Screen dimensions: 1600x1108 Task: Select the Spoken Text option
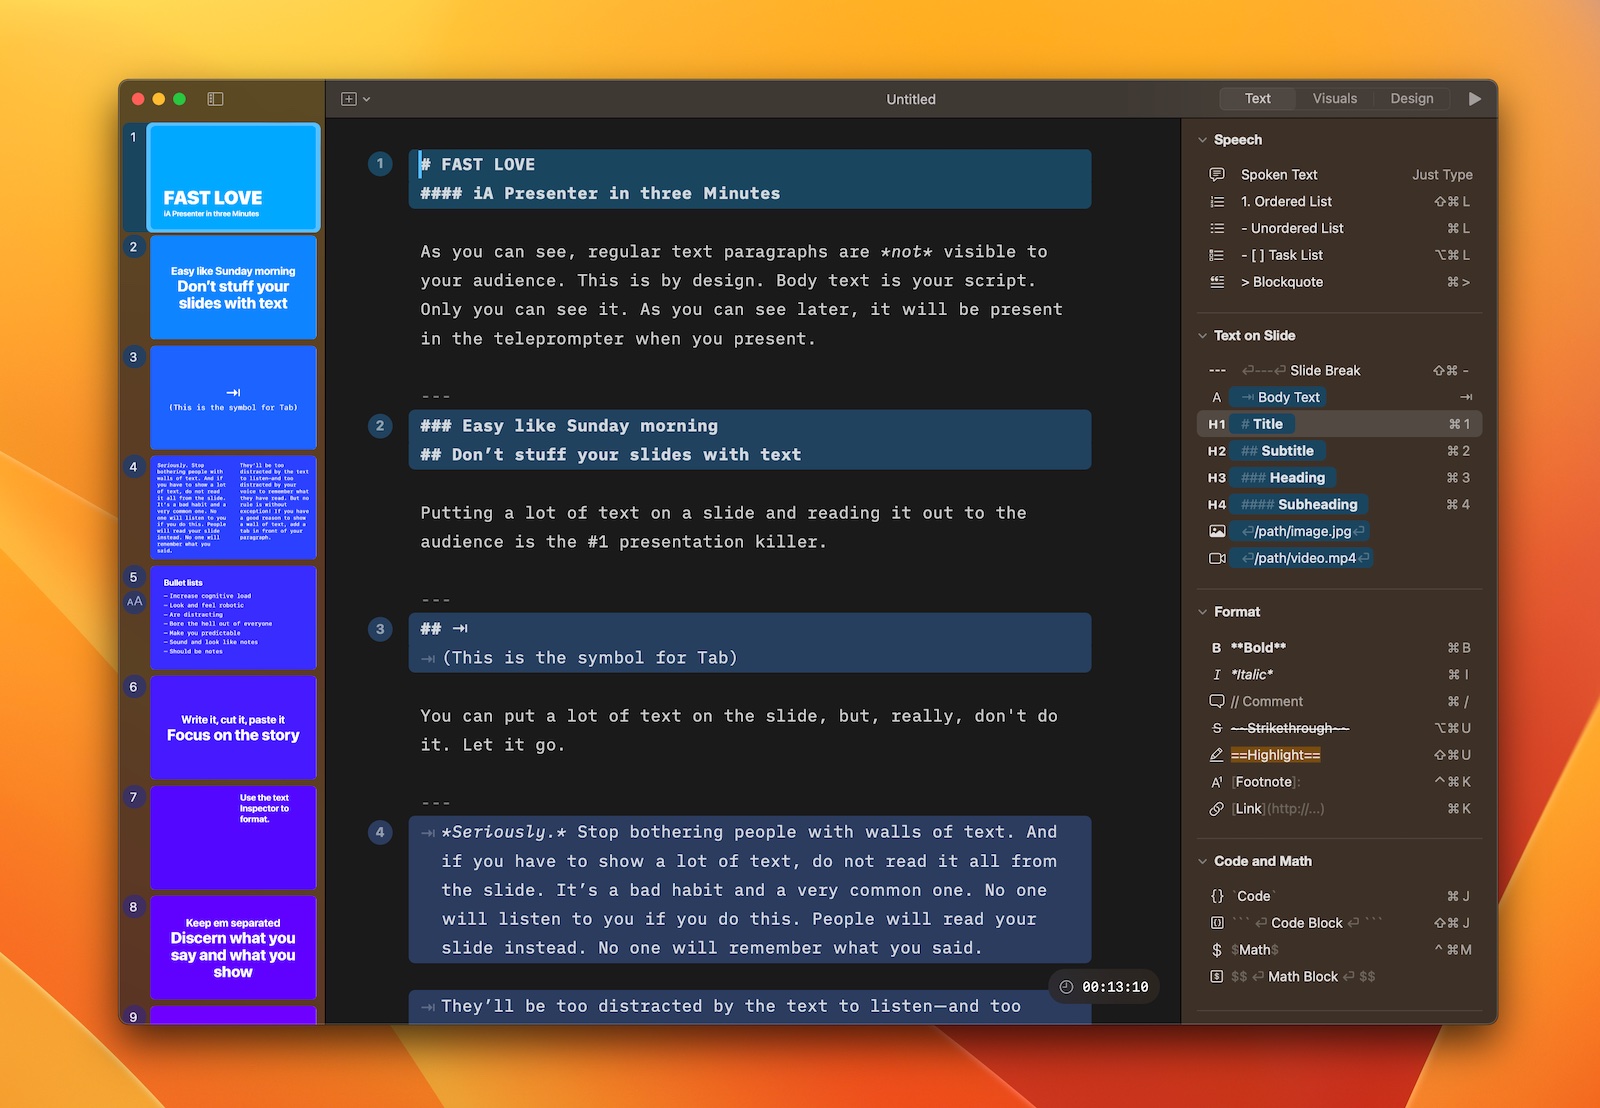click(1340, 174)
